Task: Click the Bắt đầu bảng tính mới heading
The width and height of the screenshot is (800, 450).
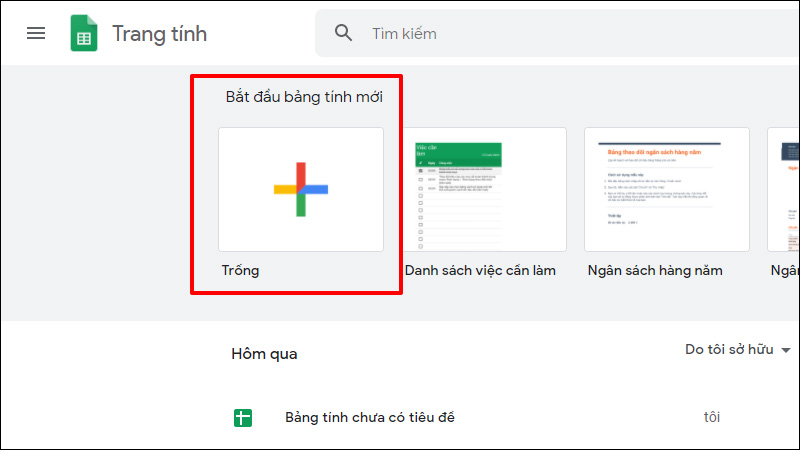Action: (304, 97)
